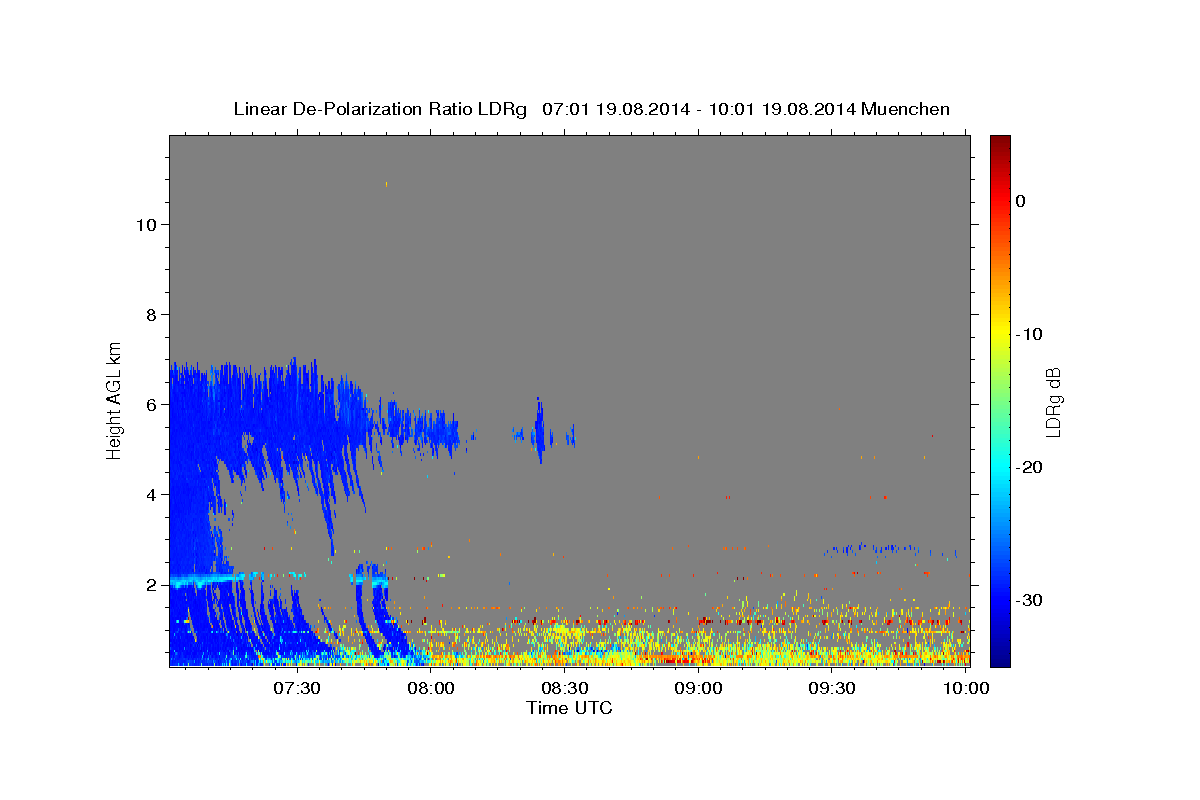Click the 08:30 time tick label

pos(564,688)
